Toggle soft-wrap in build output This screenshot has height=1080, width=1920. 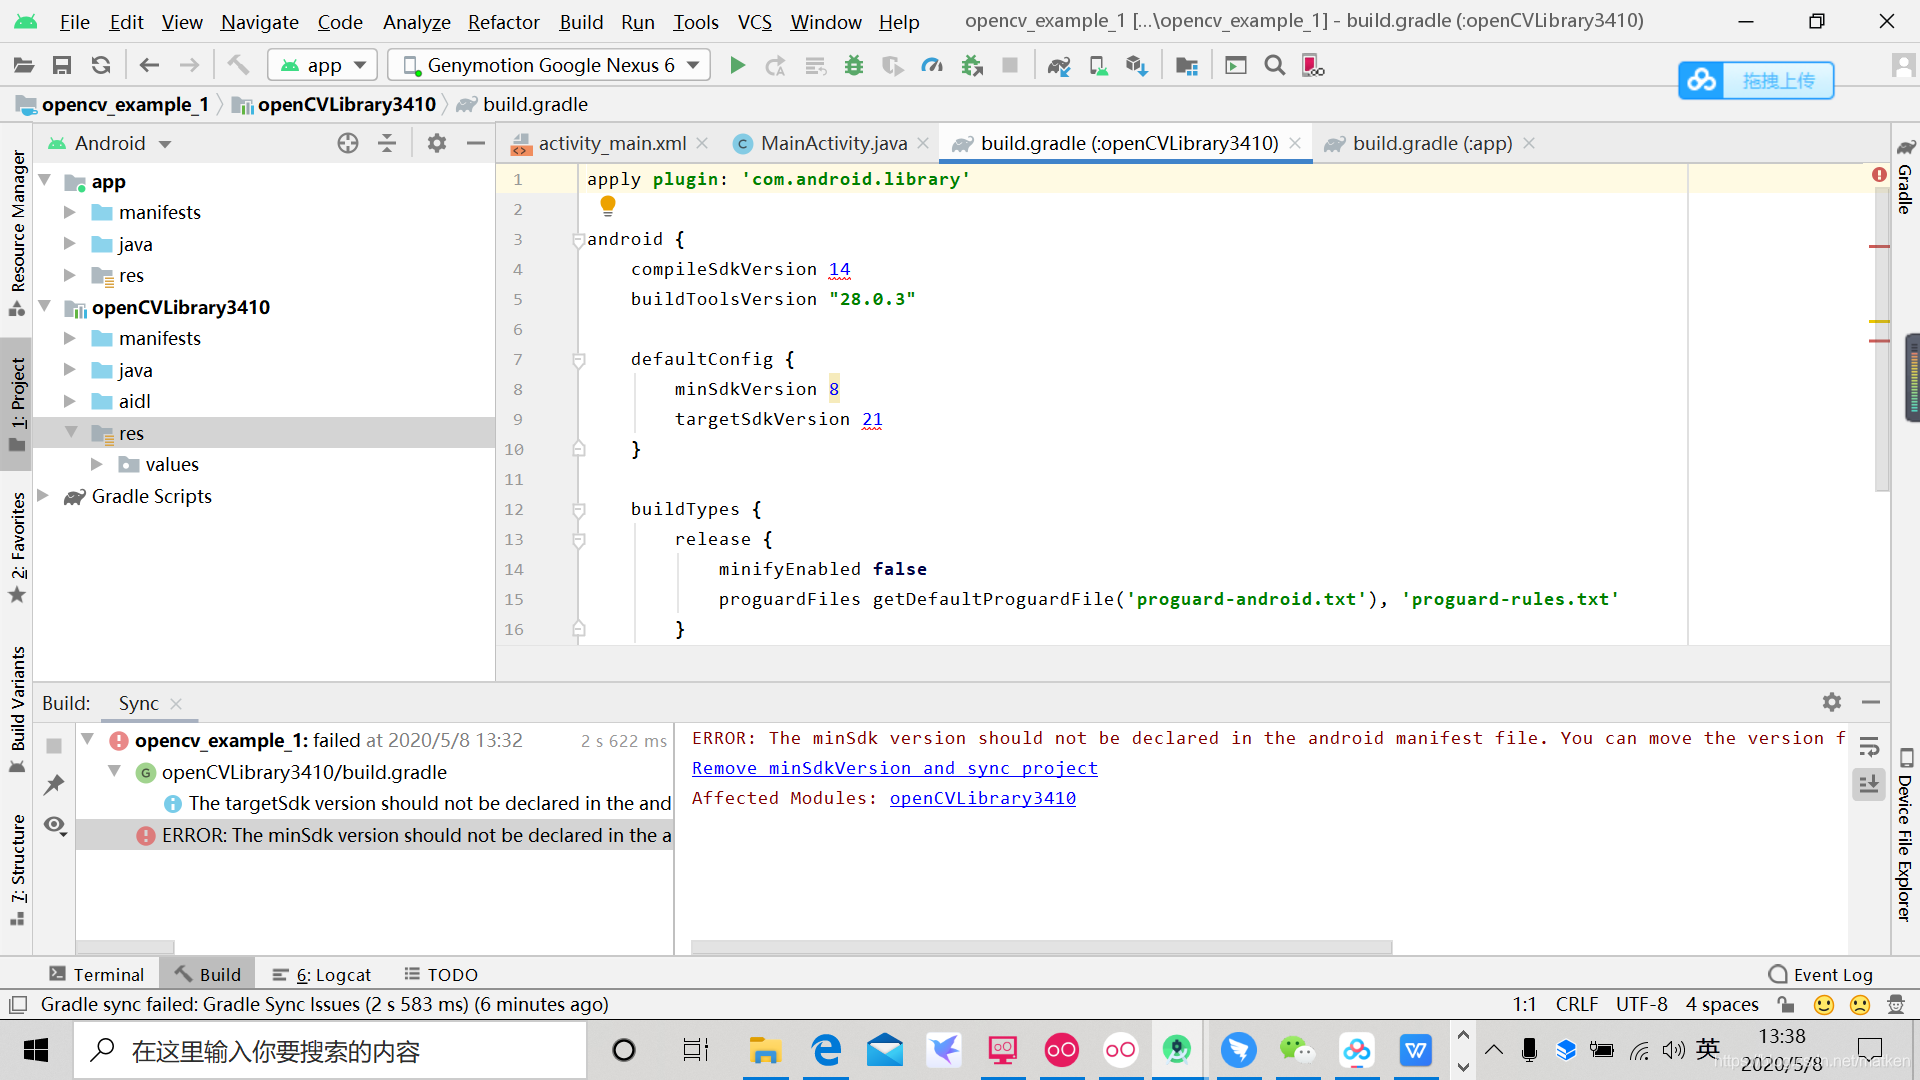point(1869,747)
